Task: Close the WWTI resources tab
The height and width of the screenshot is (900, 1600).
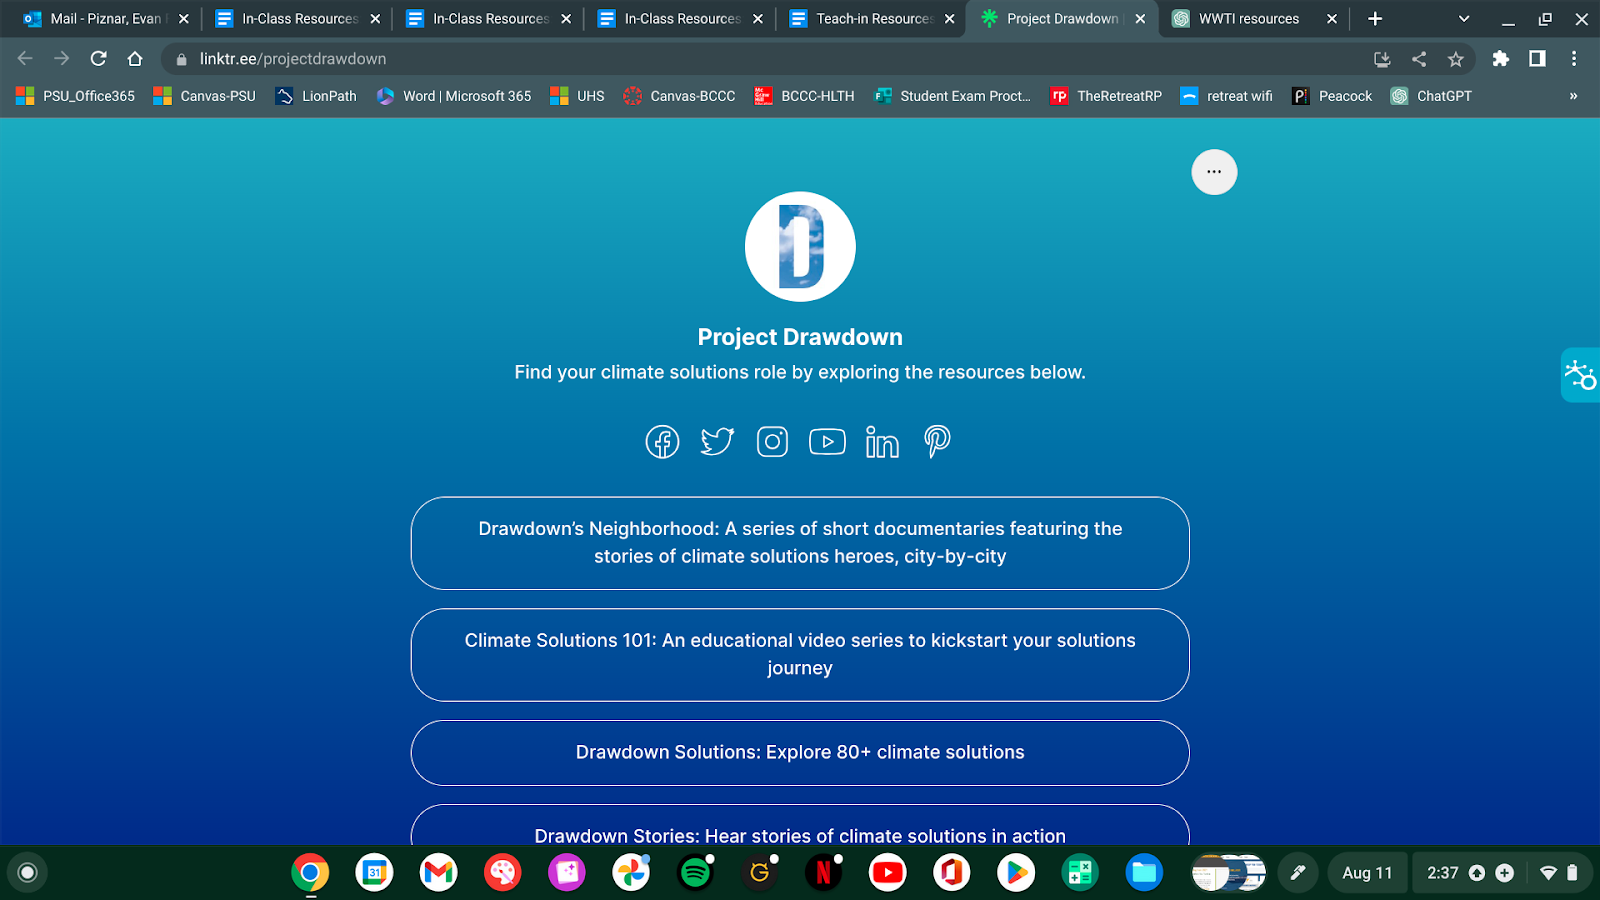Action: (x=1332, y=19)
